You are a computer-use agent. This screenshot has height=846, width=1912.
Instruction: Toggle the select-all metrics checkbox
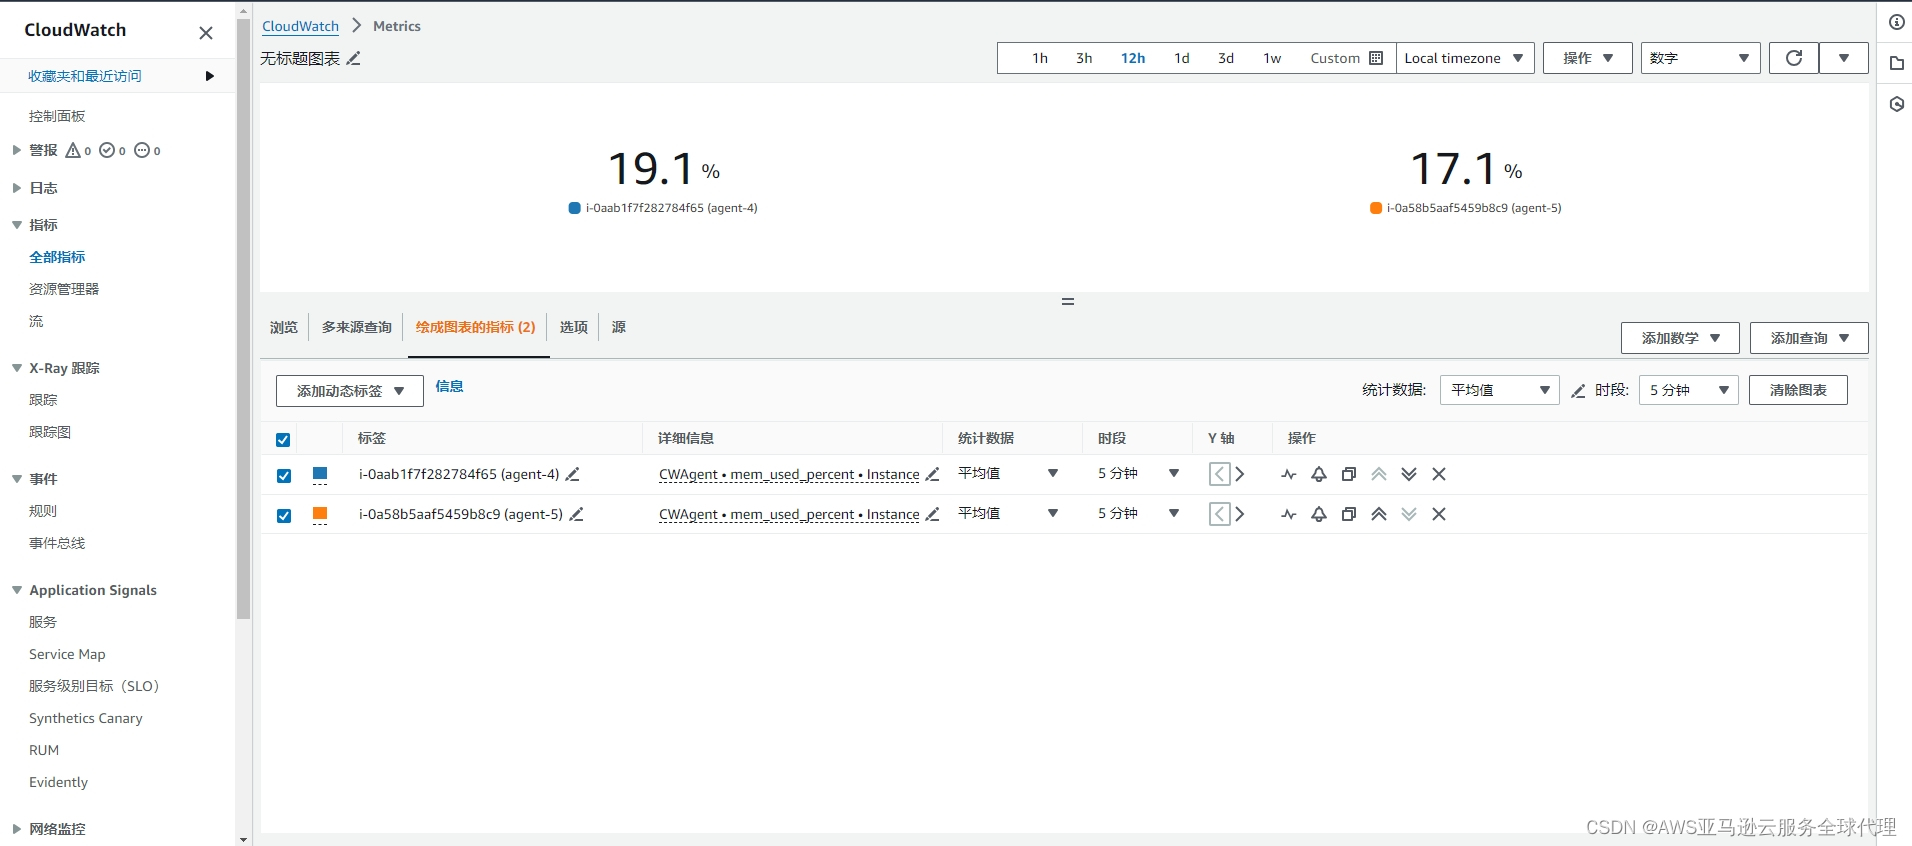(x=283, y=440)
